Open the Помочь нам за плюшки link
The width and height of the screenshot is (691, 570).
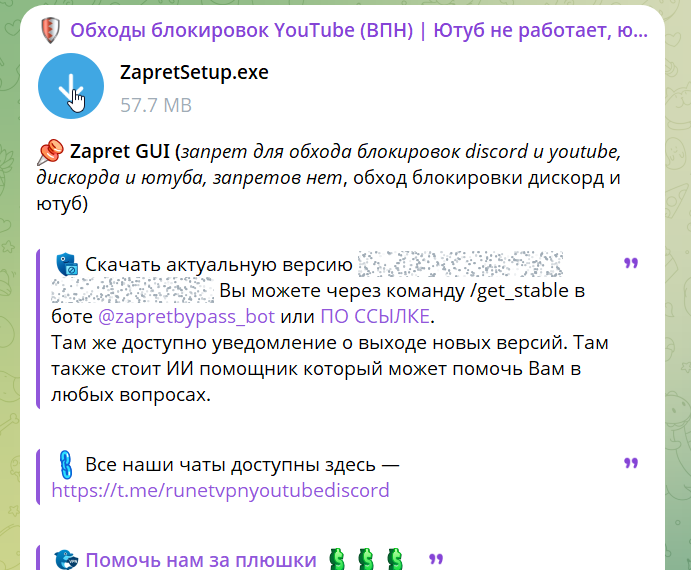201,560
